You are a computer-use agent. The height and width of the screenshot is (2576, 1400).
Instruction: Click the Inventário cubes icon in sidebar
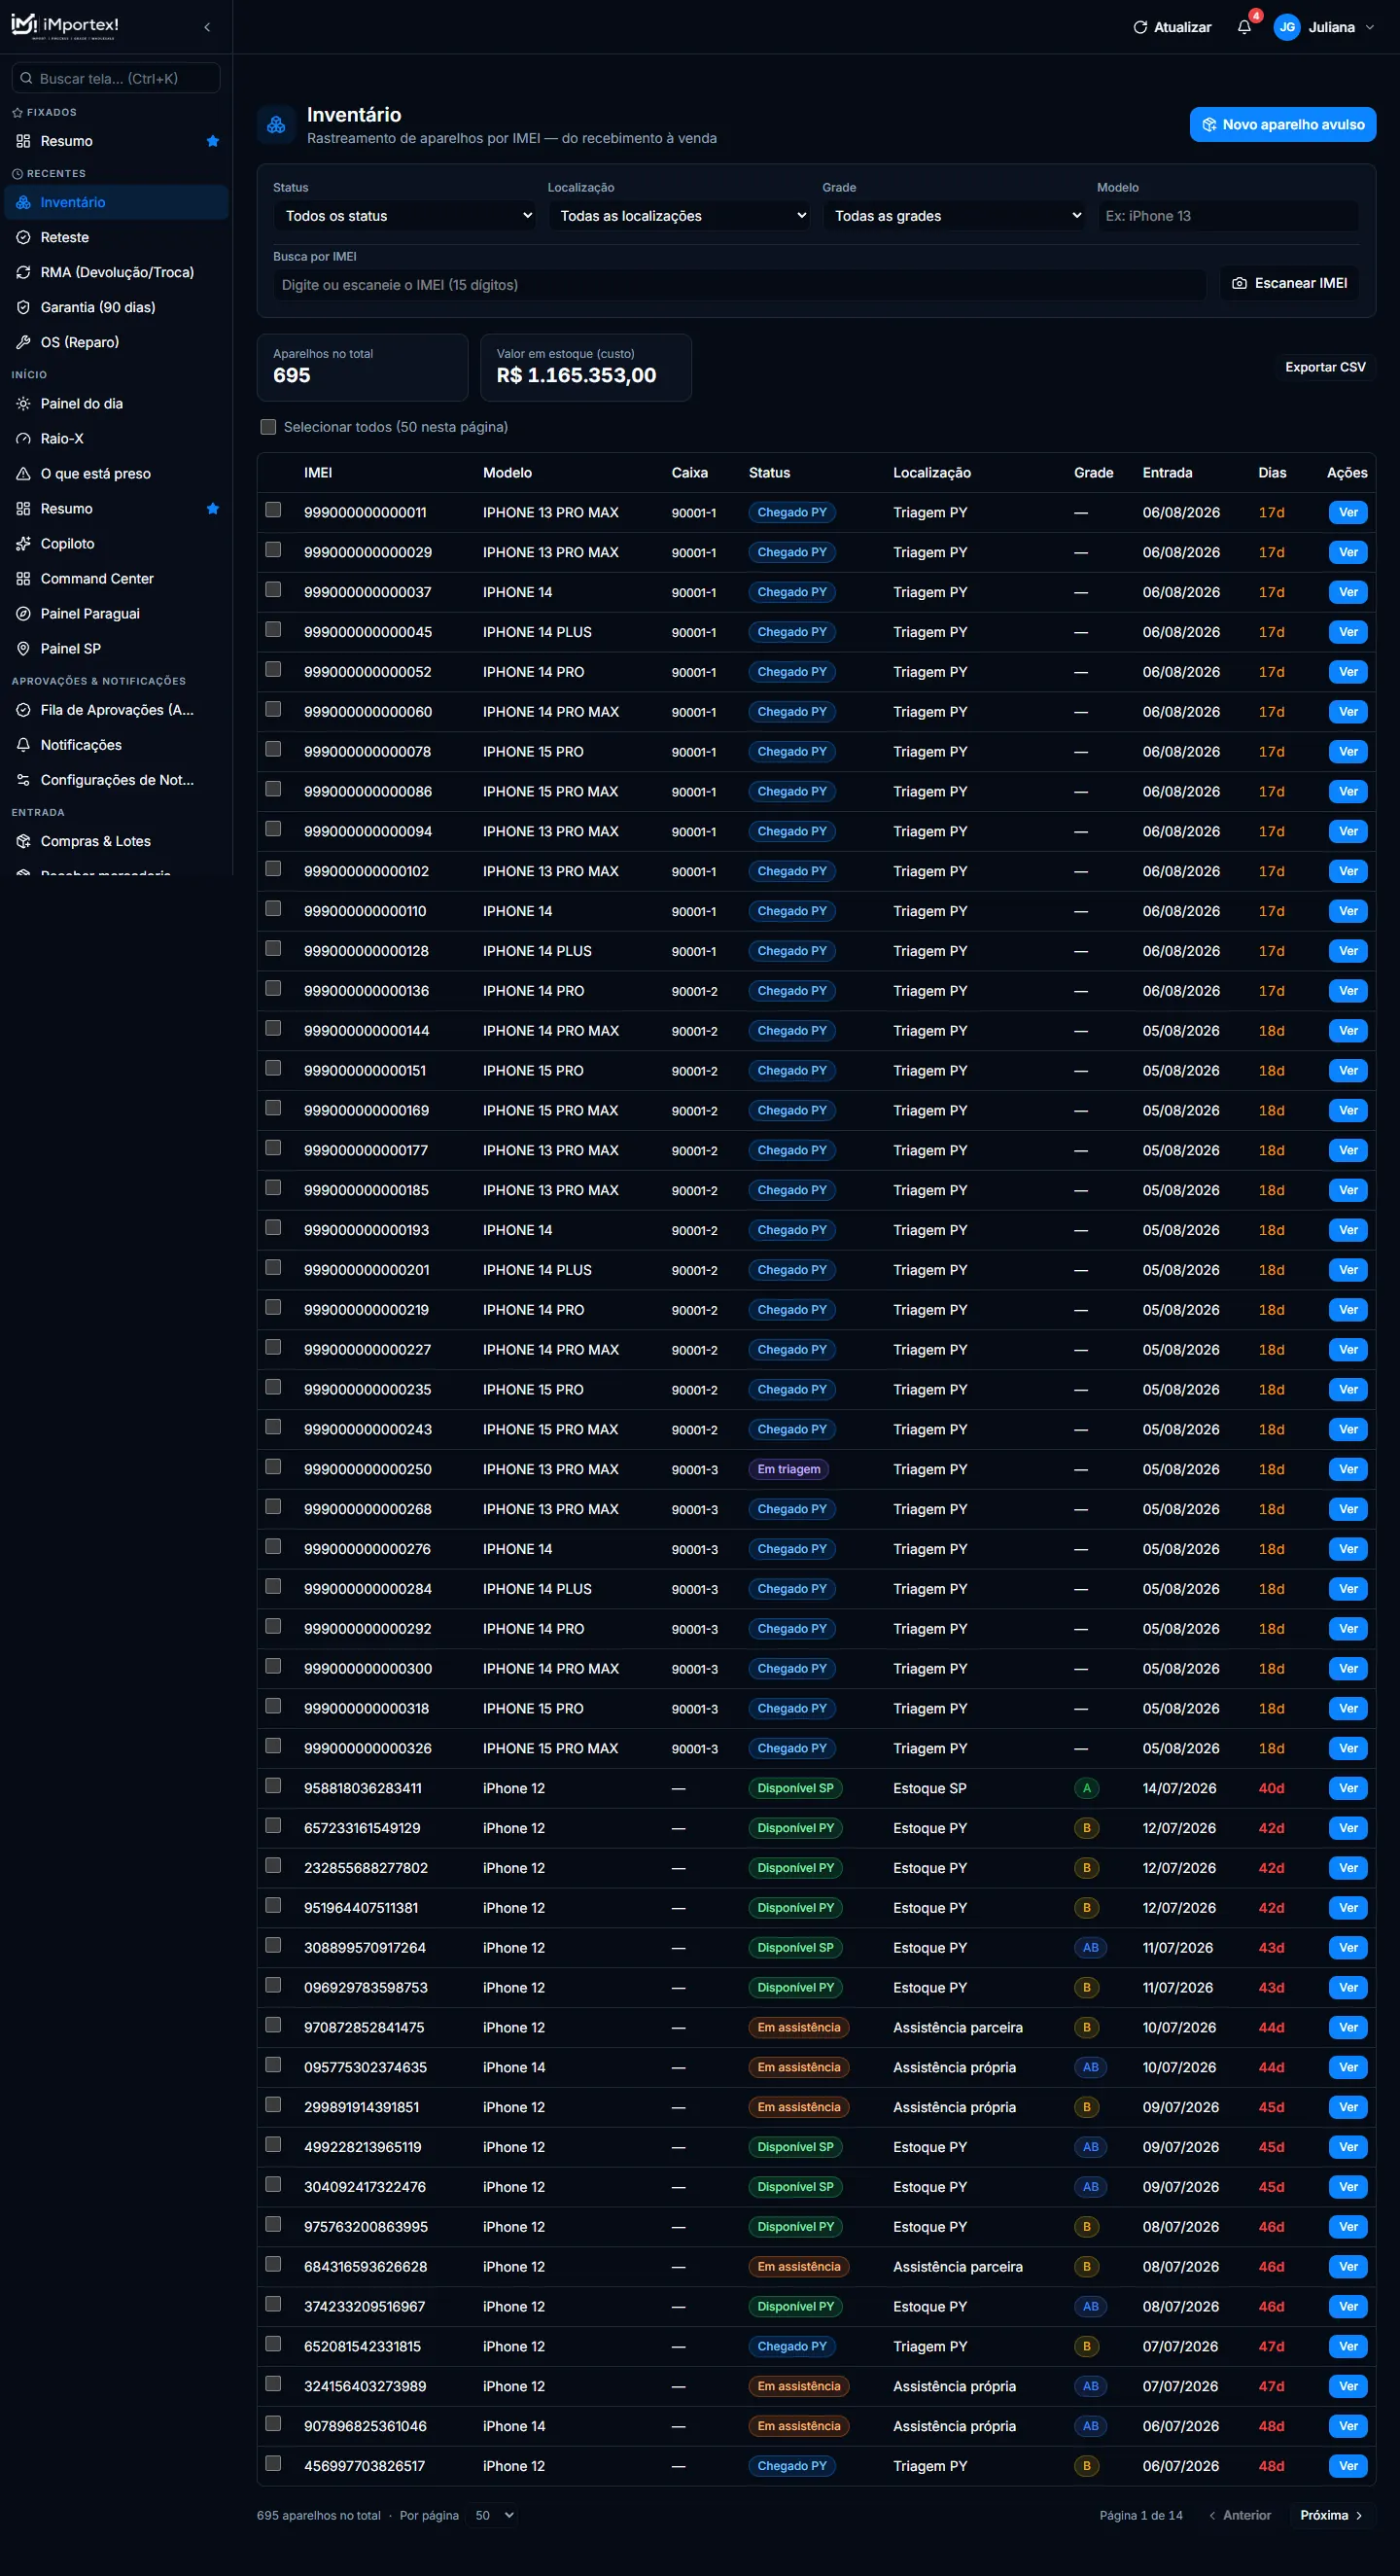[23, 202]
